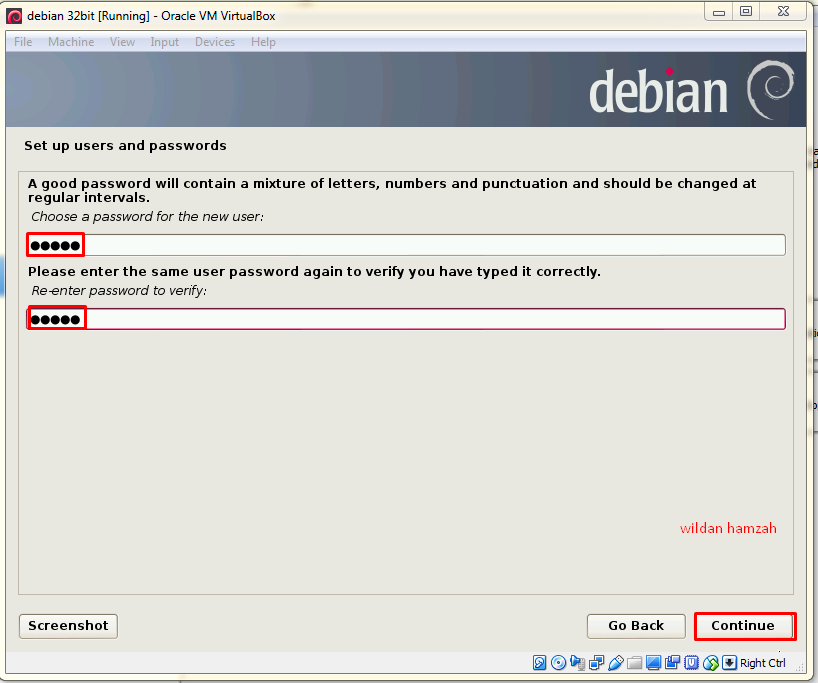Open the Input menu

[x=164, y=42]
